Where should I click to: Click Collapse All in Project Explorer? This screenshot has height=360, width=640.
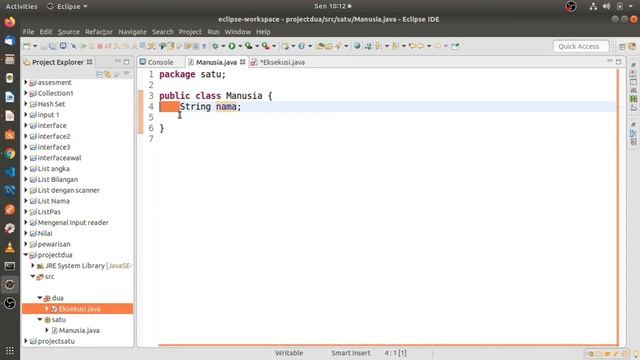click(99, 74)
